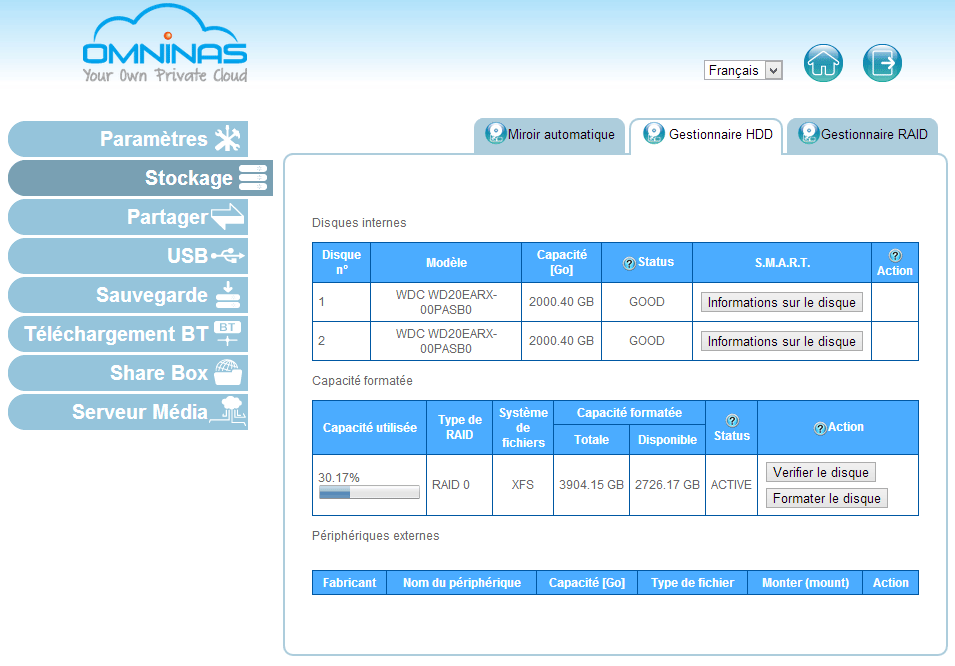Viewport: 955px width, 666px height.
Task: Open the Français language dropdown
Action: (x=742, y=70)
